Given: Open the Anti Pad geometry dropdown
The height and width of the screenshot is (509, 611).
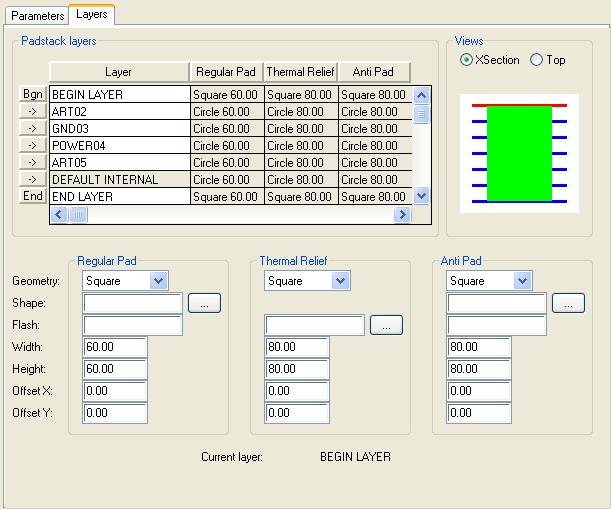Looking at the screenshot, I should pos(522,281).
